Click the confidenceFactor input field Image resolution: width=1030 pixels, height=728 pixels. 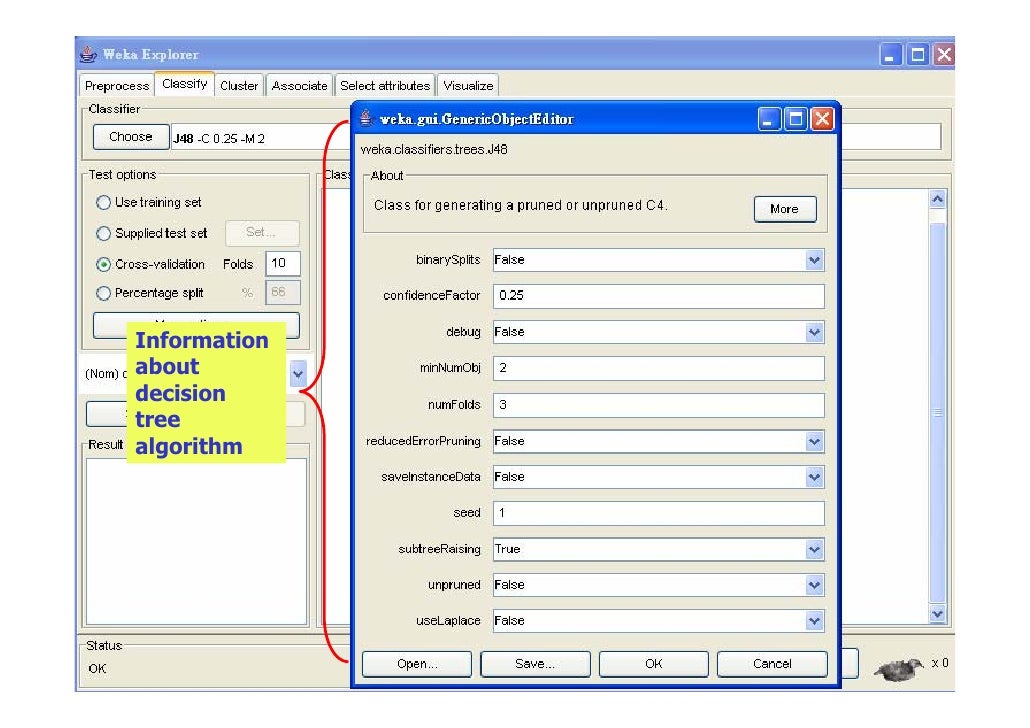click(x=659, y=296)
